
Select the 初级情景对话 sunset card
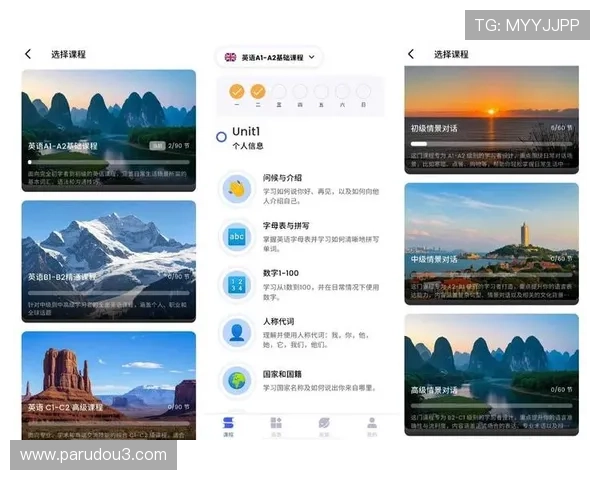492,120
